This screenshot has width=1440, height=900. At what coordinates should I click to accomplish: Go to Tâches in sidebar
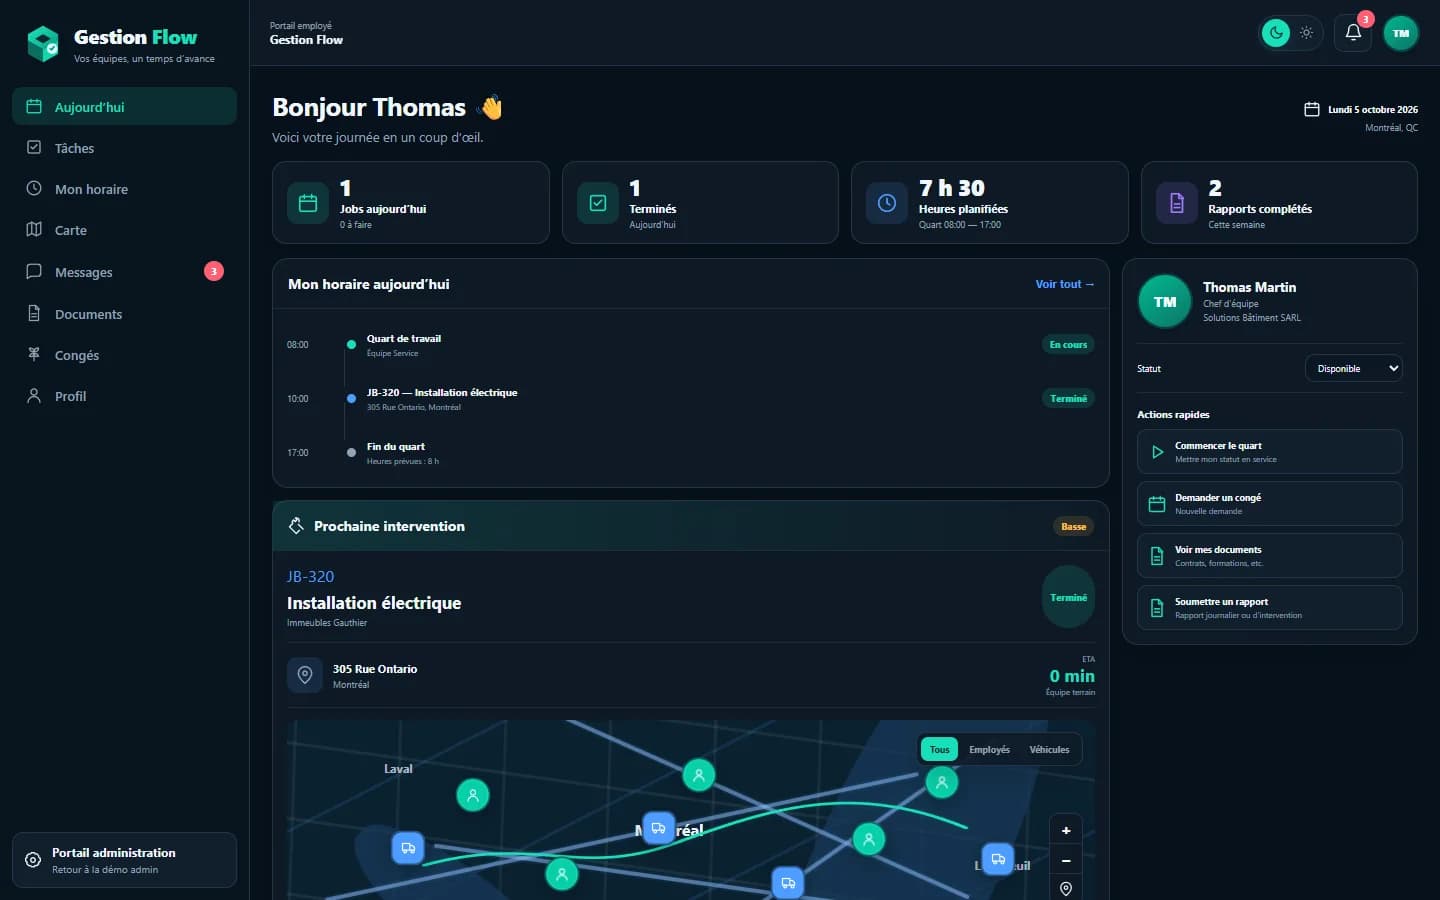(x=124, y=148)
